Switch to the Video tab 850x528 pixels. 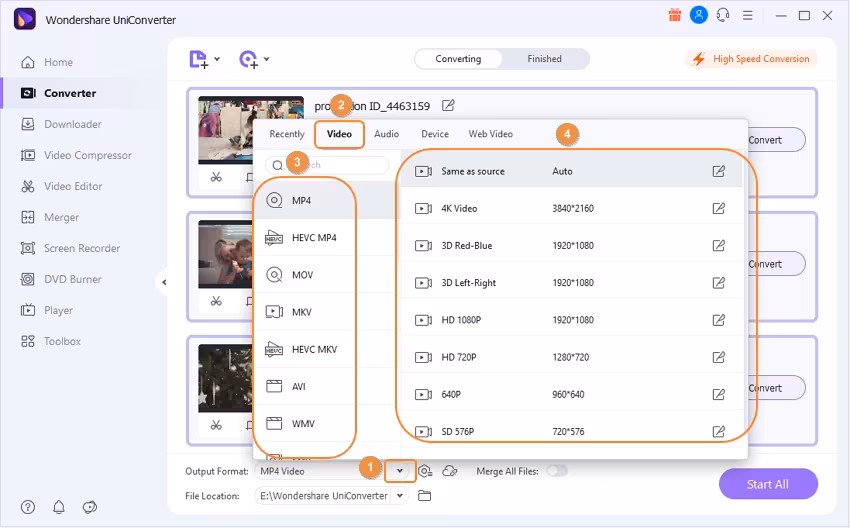point(339,134)
